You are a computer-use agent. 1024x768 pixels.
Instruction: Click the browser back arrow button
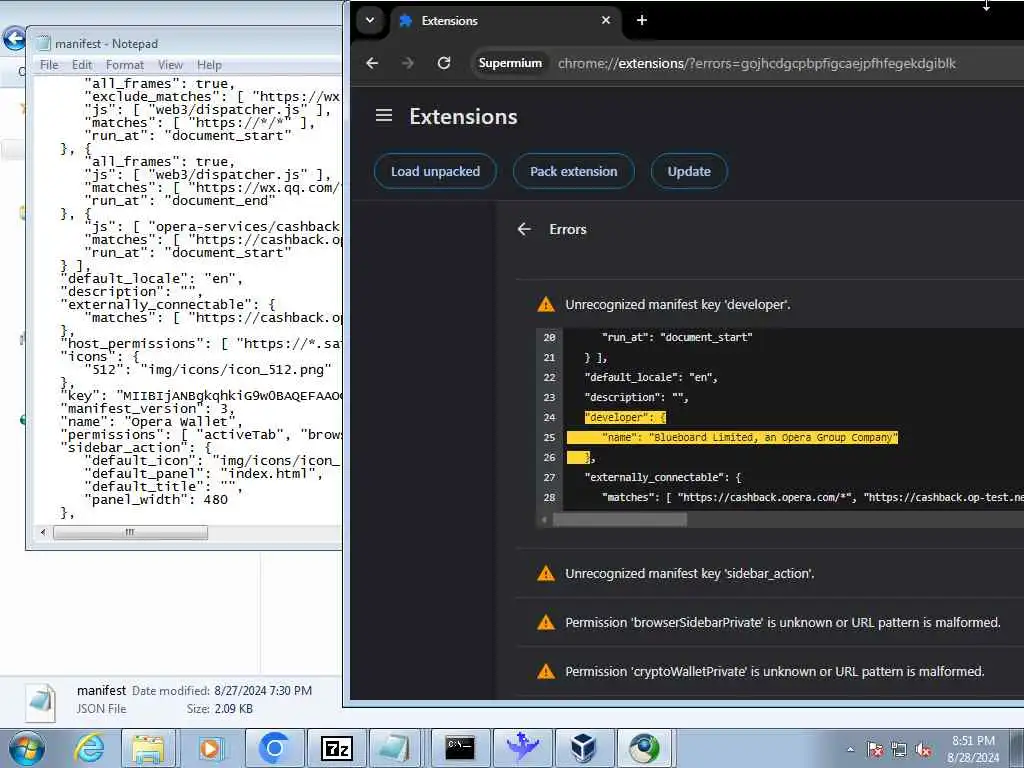[x=372, y=63]
